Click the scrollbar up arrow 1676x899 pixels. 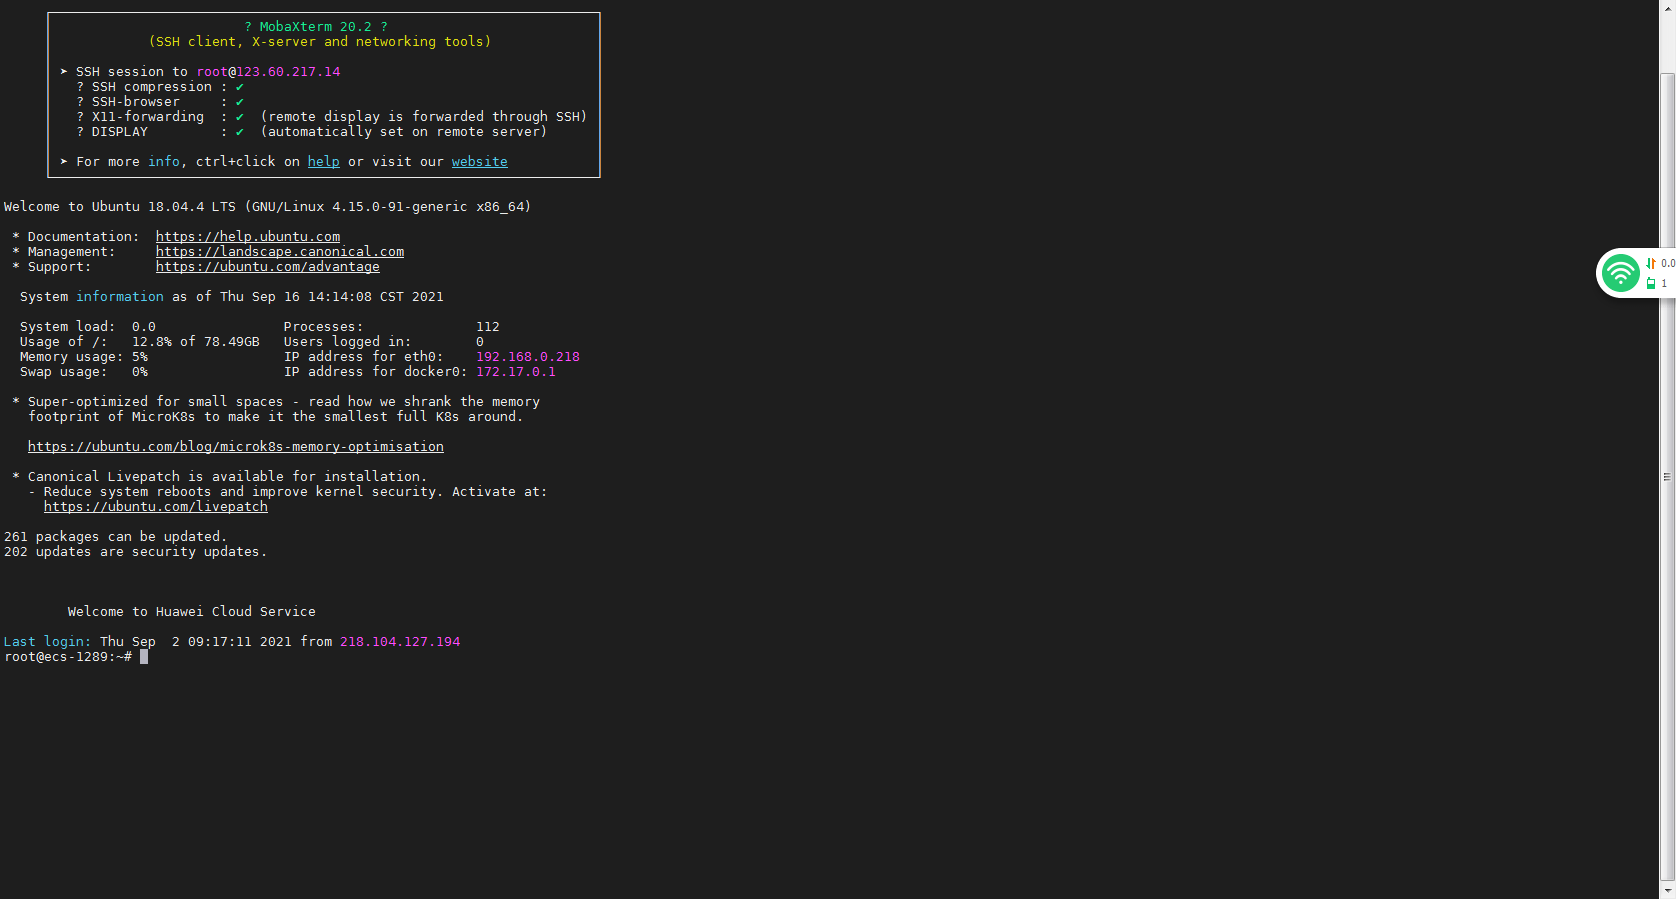click(1667, 7)
